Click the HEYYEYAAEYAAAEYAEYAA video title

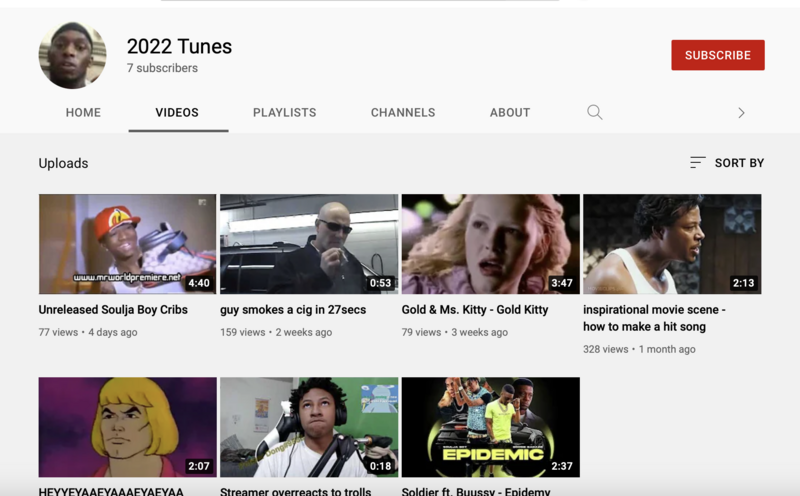(111, 491)
